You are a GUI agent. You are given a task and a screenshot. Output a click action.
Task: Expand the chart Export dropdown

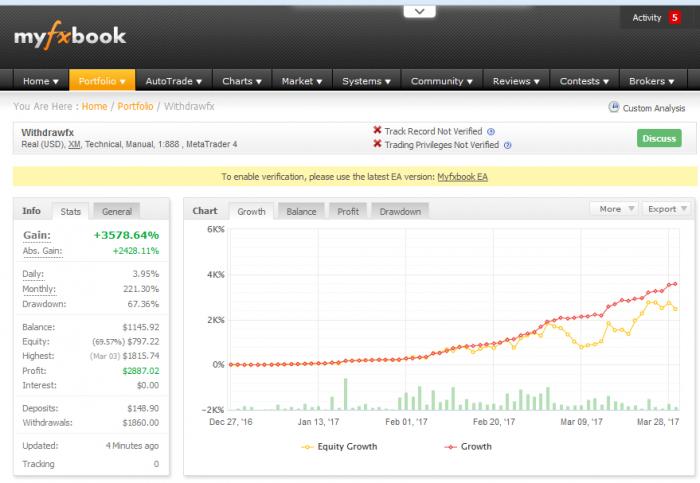point(666,209)
